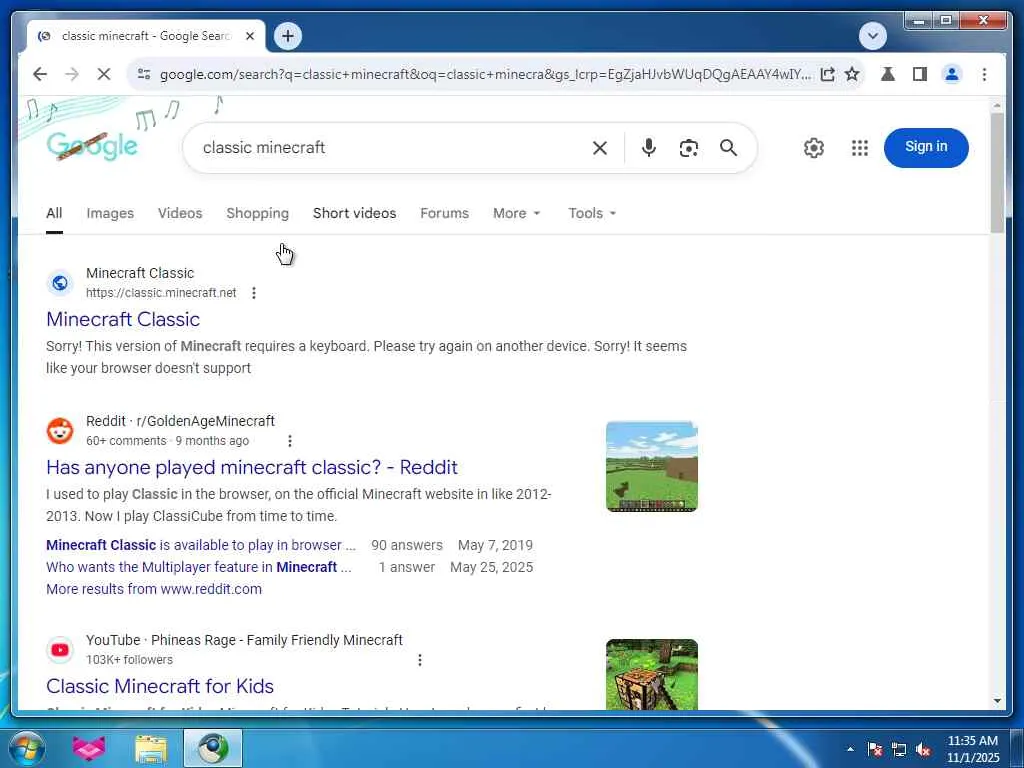Viewport: 1024px width, 768px height.
Task: View site information icon in address bar
Action: 144,74
